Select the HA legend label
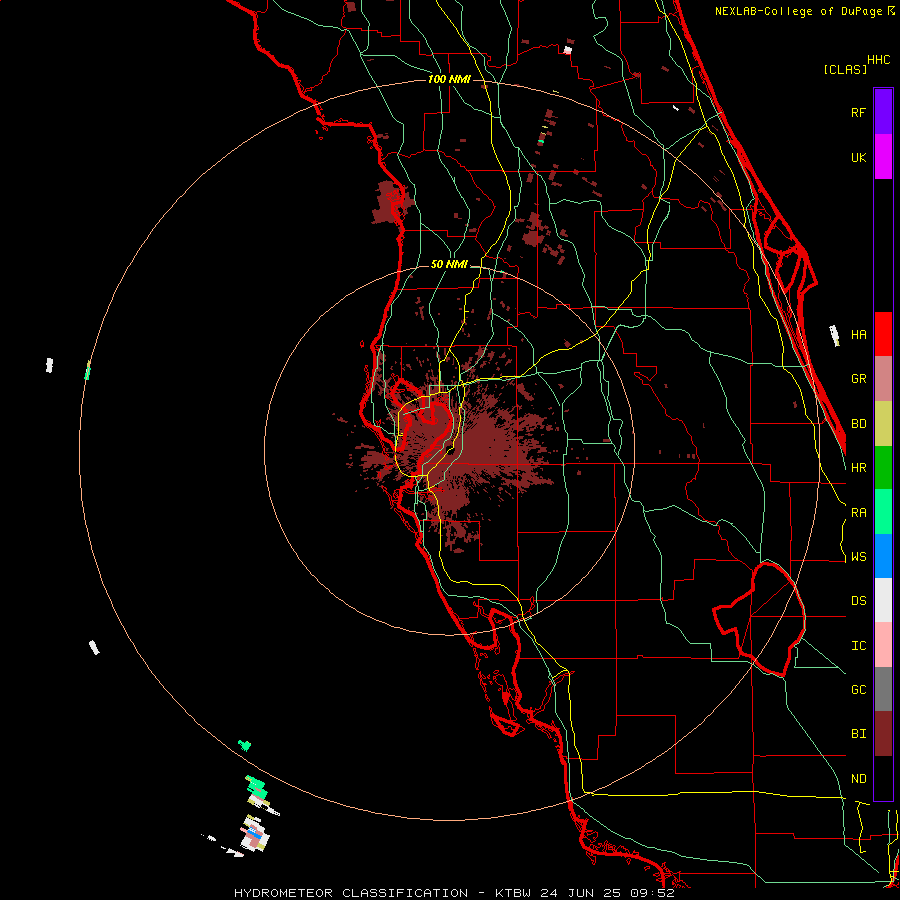Image resolution: width=900 pixels, height=900 pixels. point(858,335)
